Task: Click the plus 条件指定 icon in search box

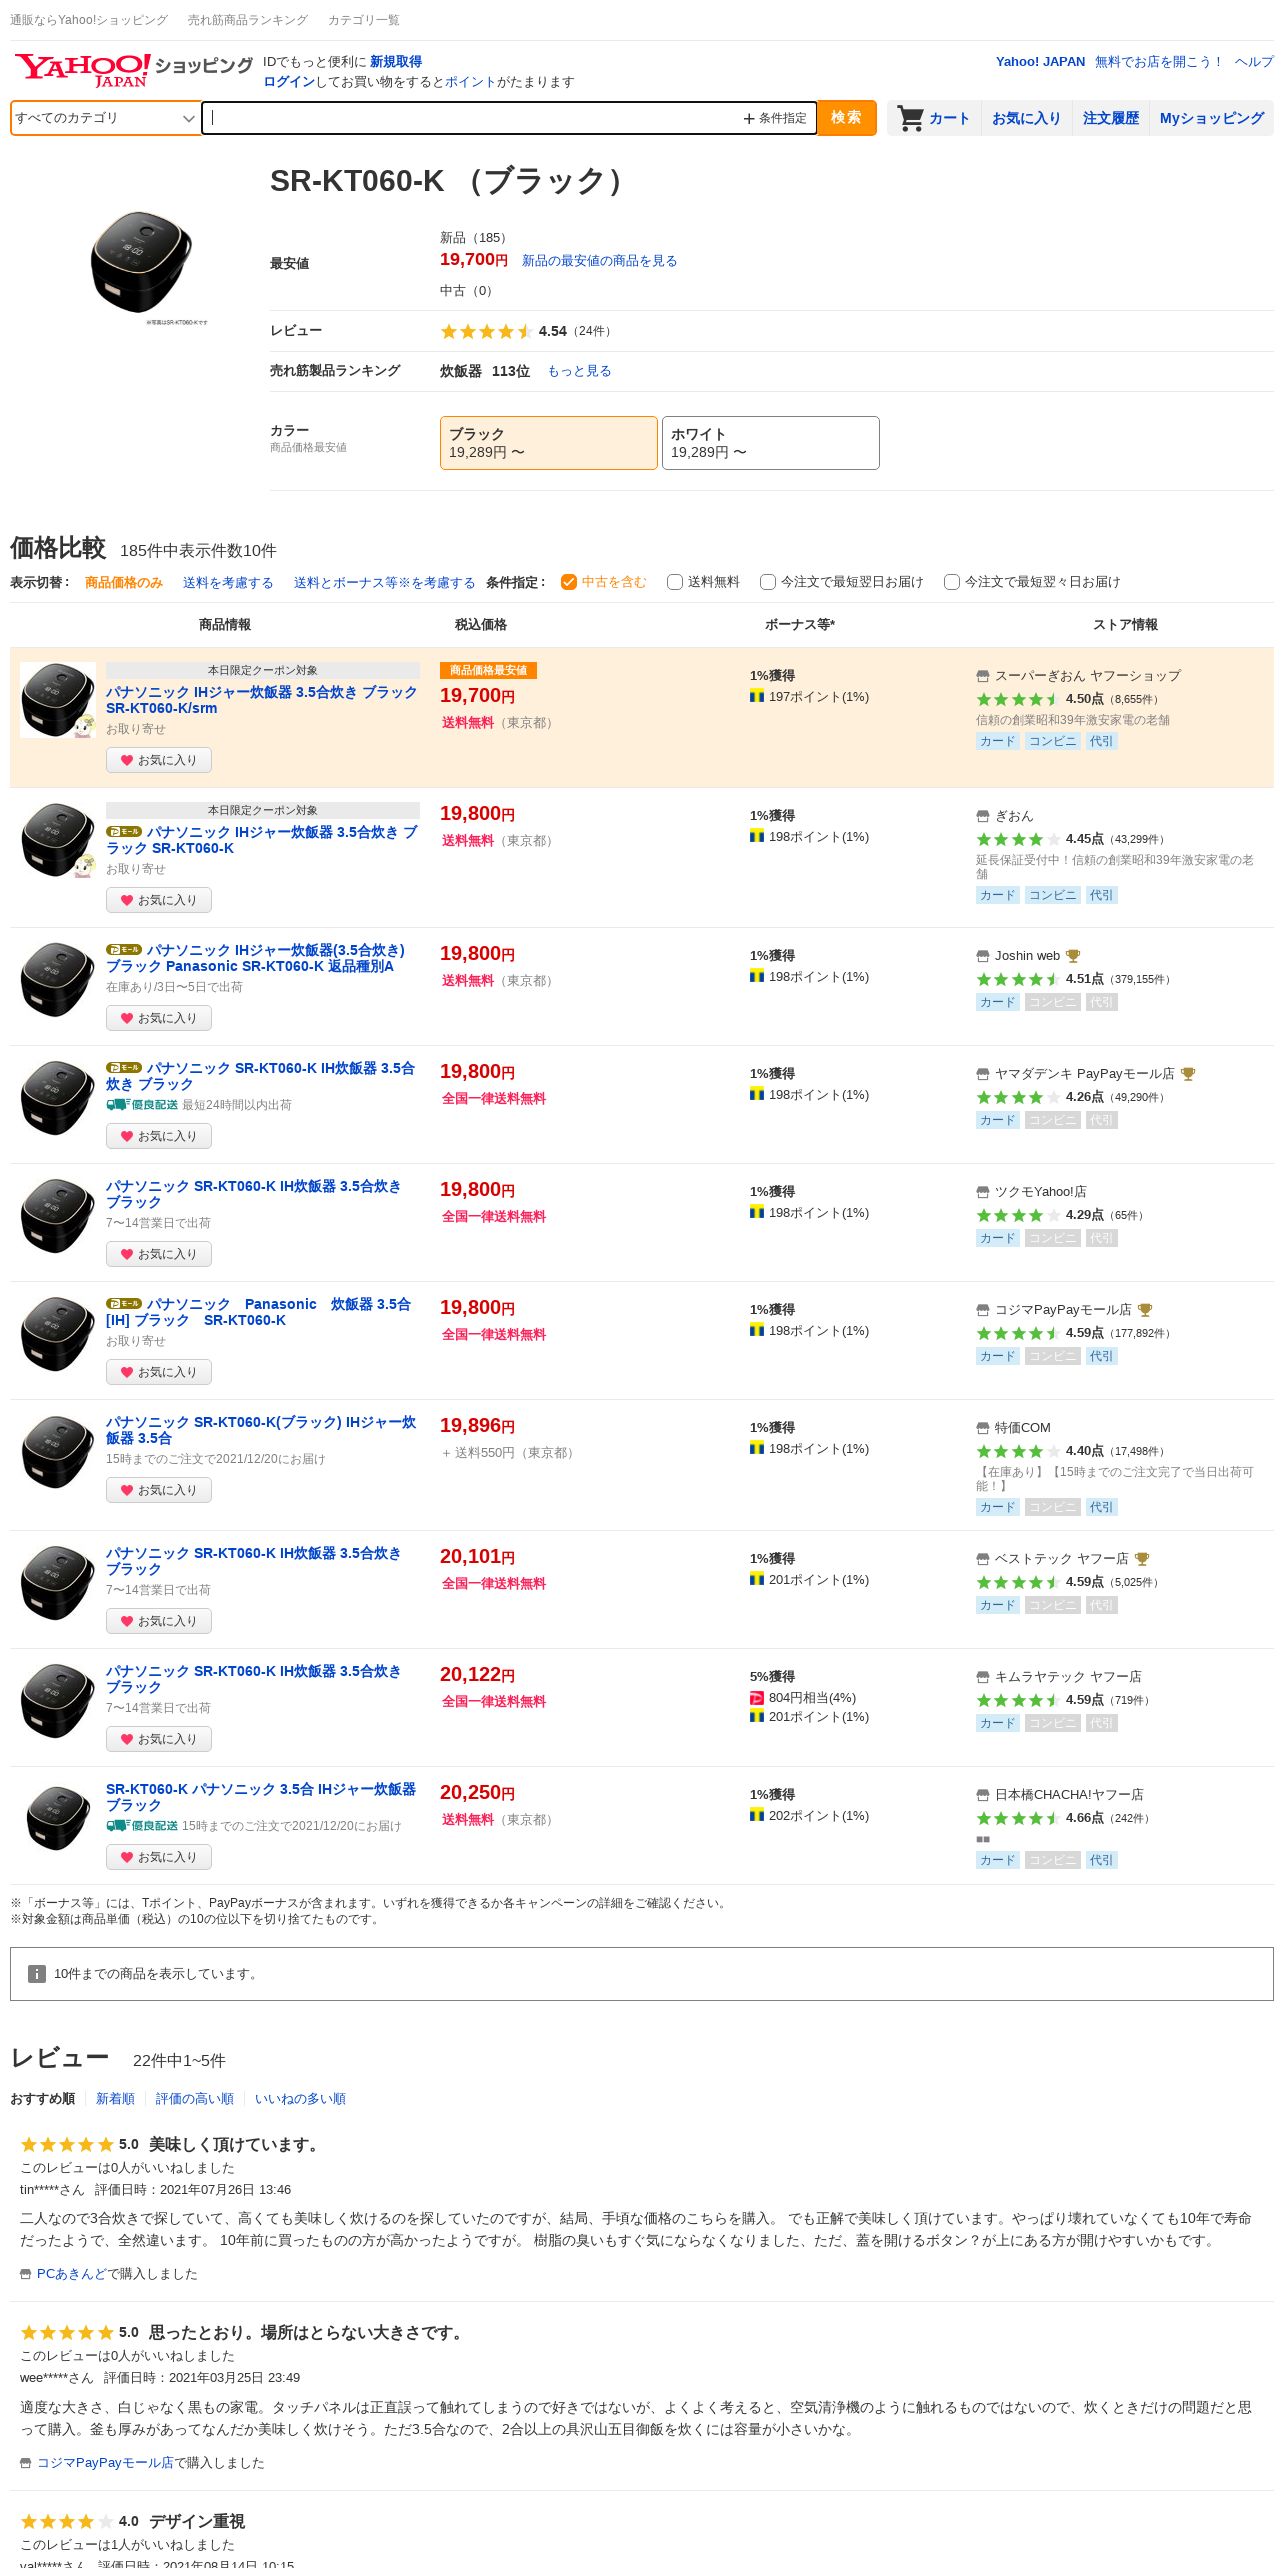Action: (775, 118)
